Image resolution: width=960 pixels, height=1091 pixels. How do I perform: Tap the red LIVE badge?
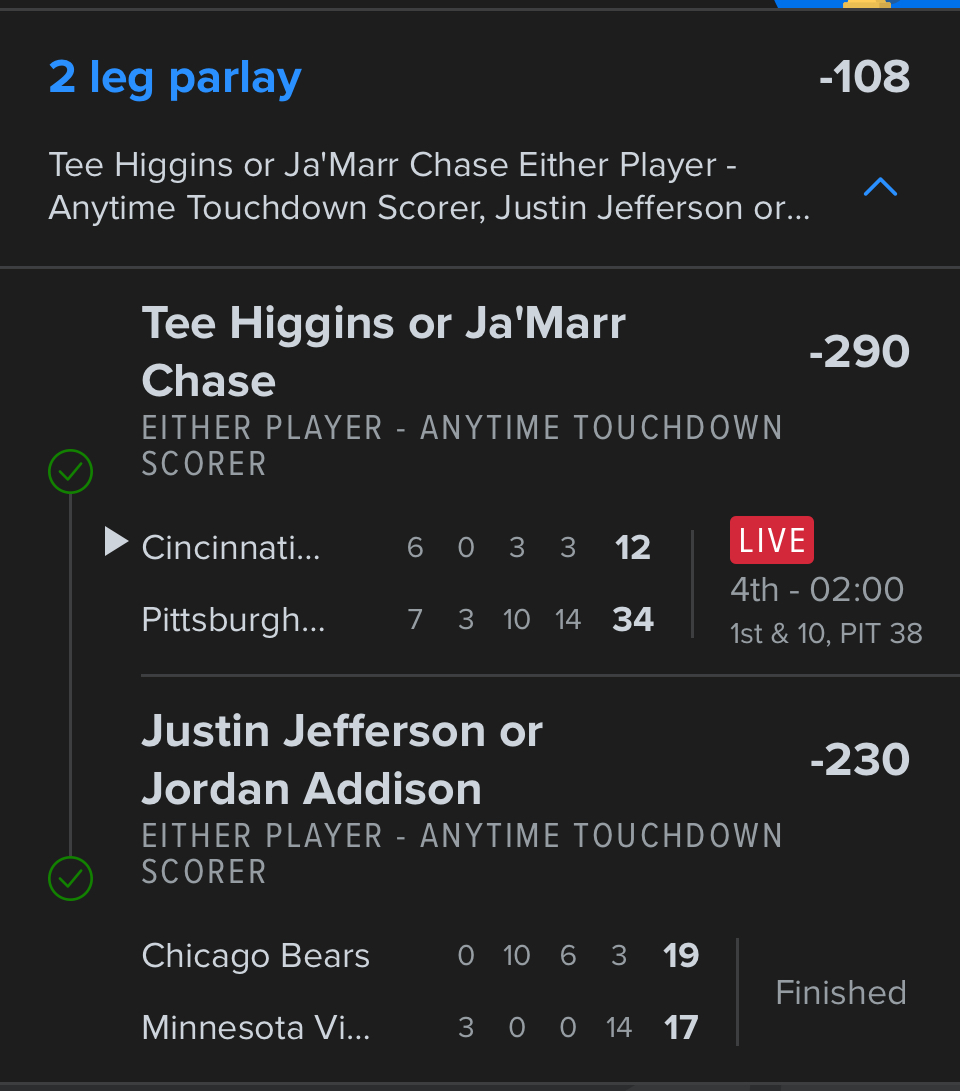pyautogui.click(x=771, y=540)
